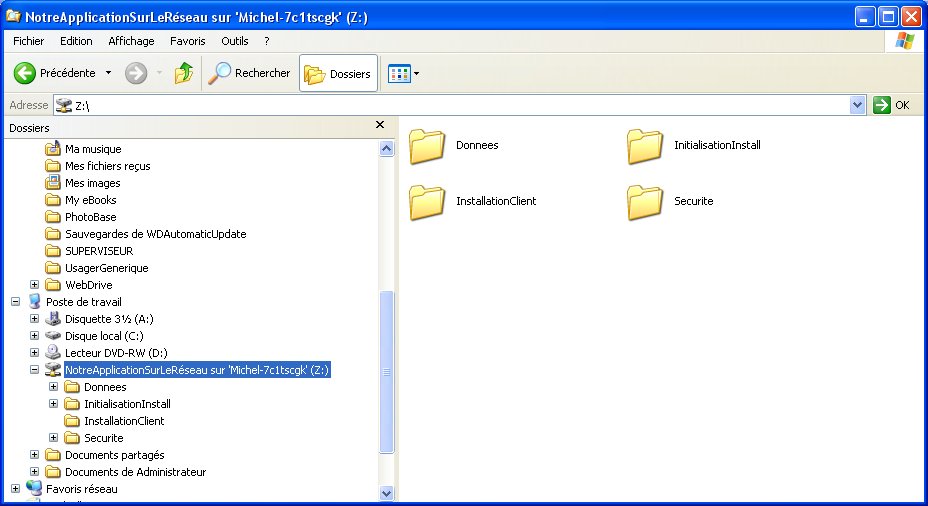The height and width of the screenshot is (506, 928).
Task: Click the network drive (Z:) icon in tree
Action: [53, 370]
